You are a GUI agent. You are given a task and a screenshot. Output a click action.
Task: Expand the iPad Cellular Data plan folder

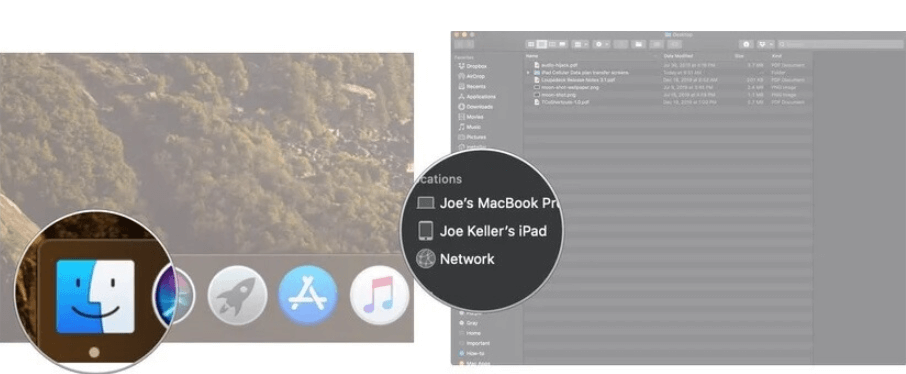(528, 73)
